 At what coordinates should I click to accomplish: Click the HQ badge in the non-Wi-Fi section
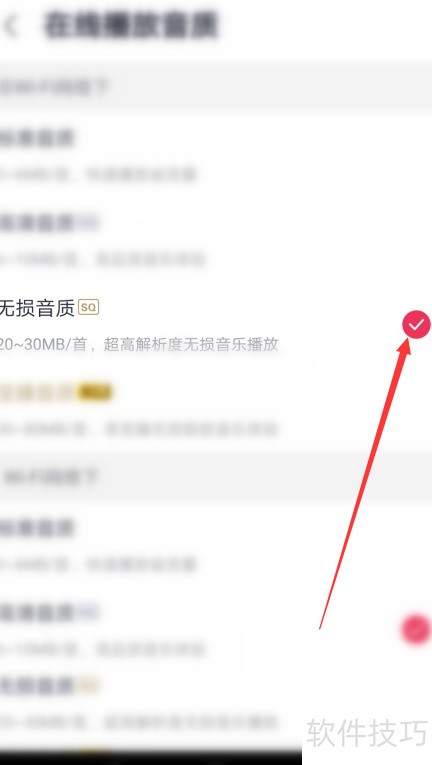[88, 612]
